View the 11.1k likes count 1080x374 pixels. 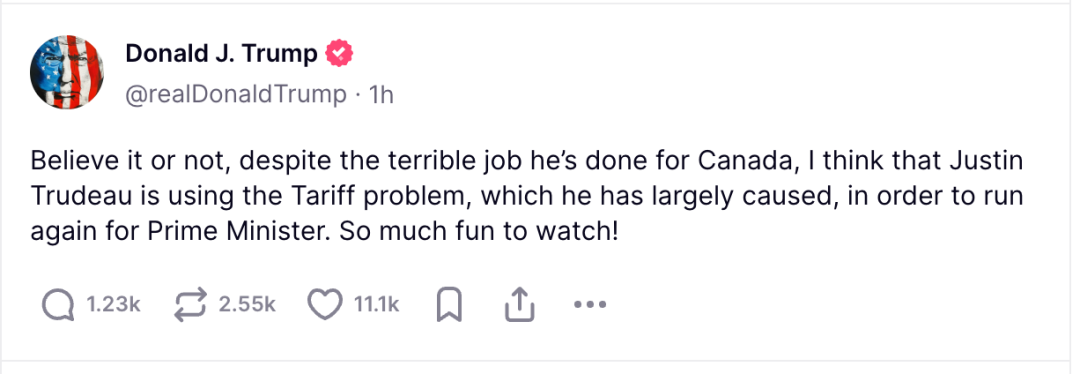pyautogui.click(x=376, y=304)
